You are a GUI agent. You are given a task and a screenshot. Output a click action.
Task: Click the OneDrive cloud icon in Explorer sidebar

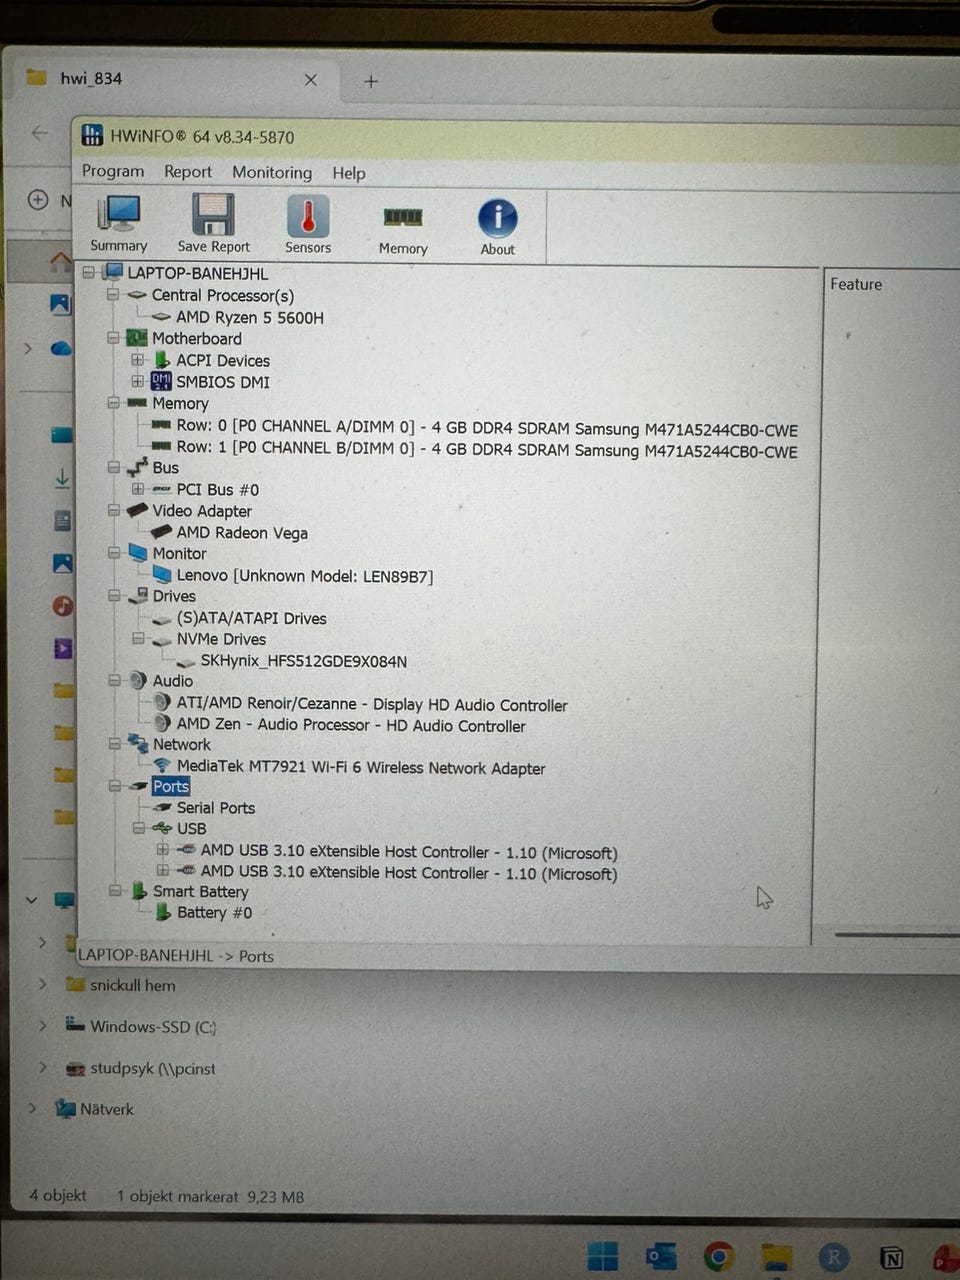point(61,348)
